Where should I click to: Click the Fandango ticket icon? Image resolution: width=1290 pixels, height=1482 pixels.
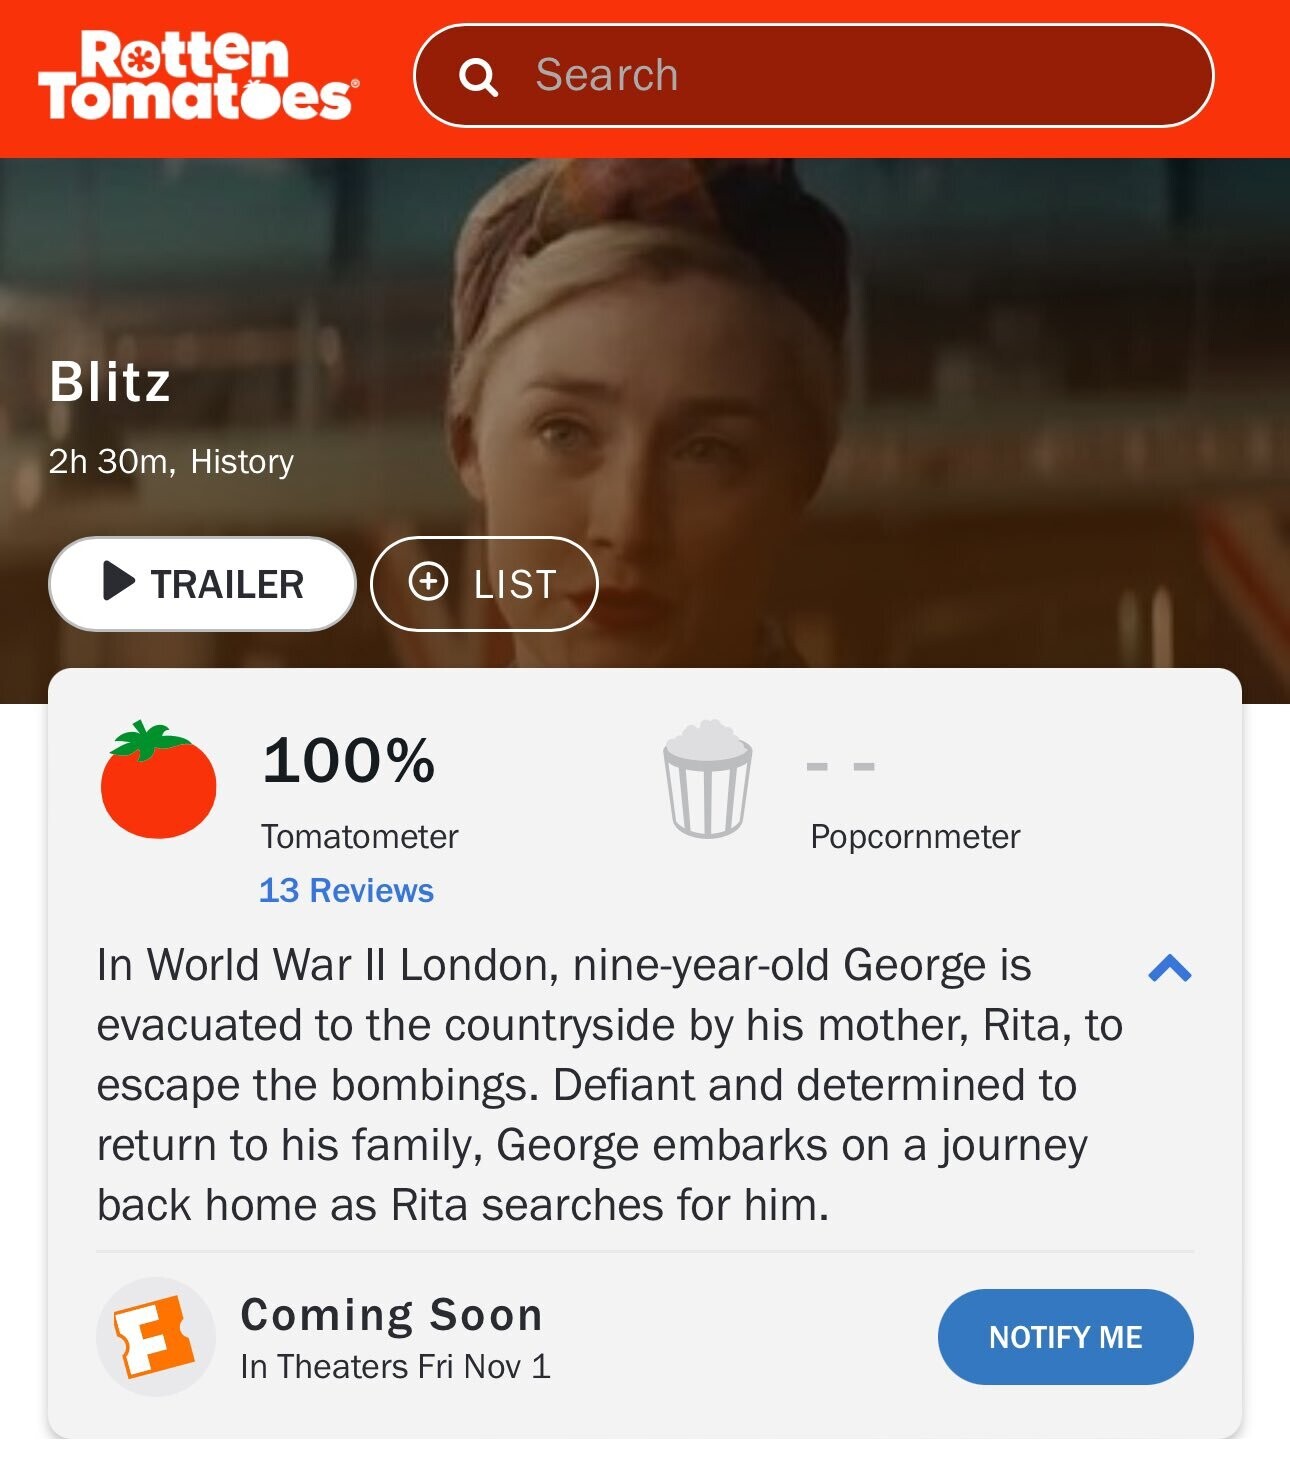tap(155, 1337)
